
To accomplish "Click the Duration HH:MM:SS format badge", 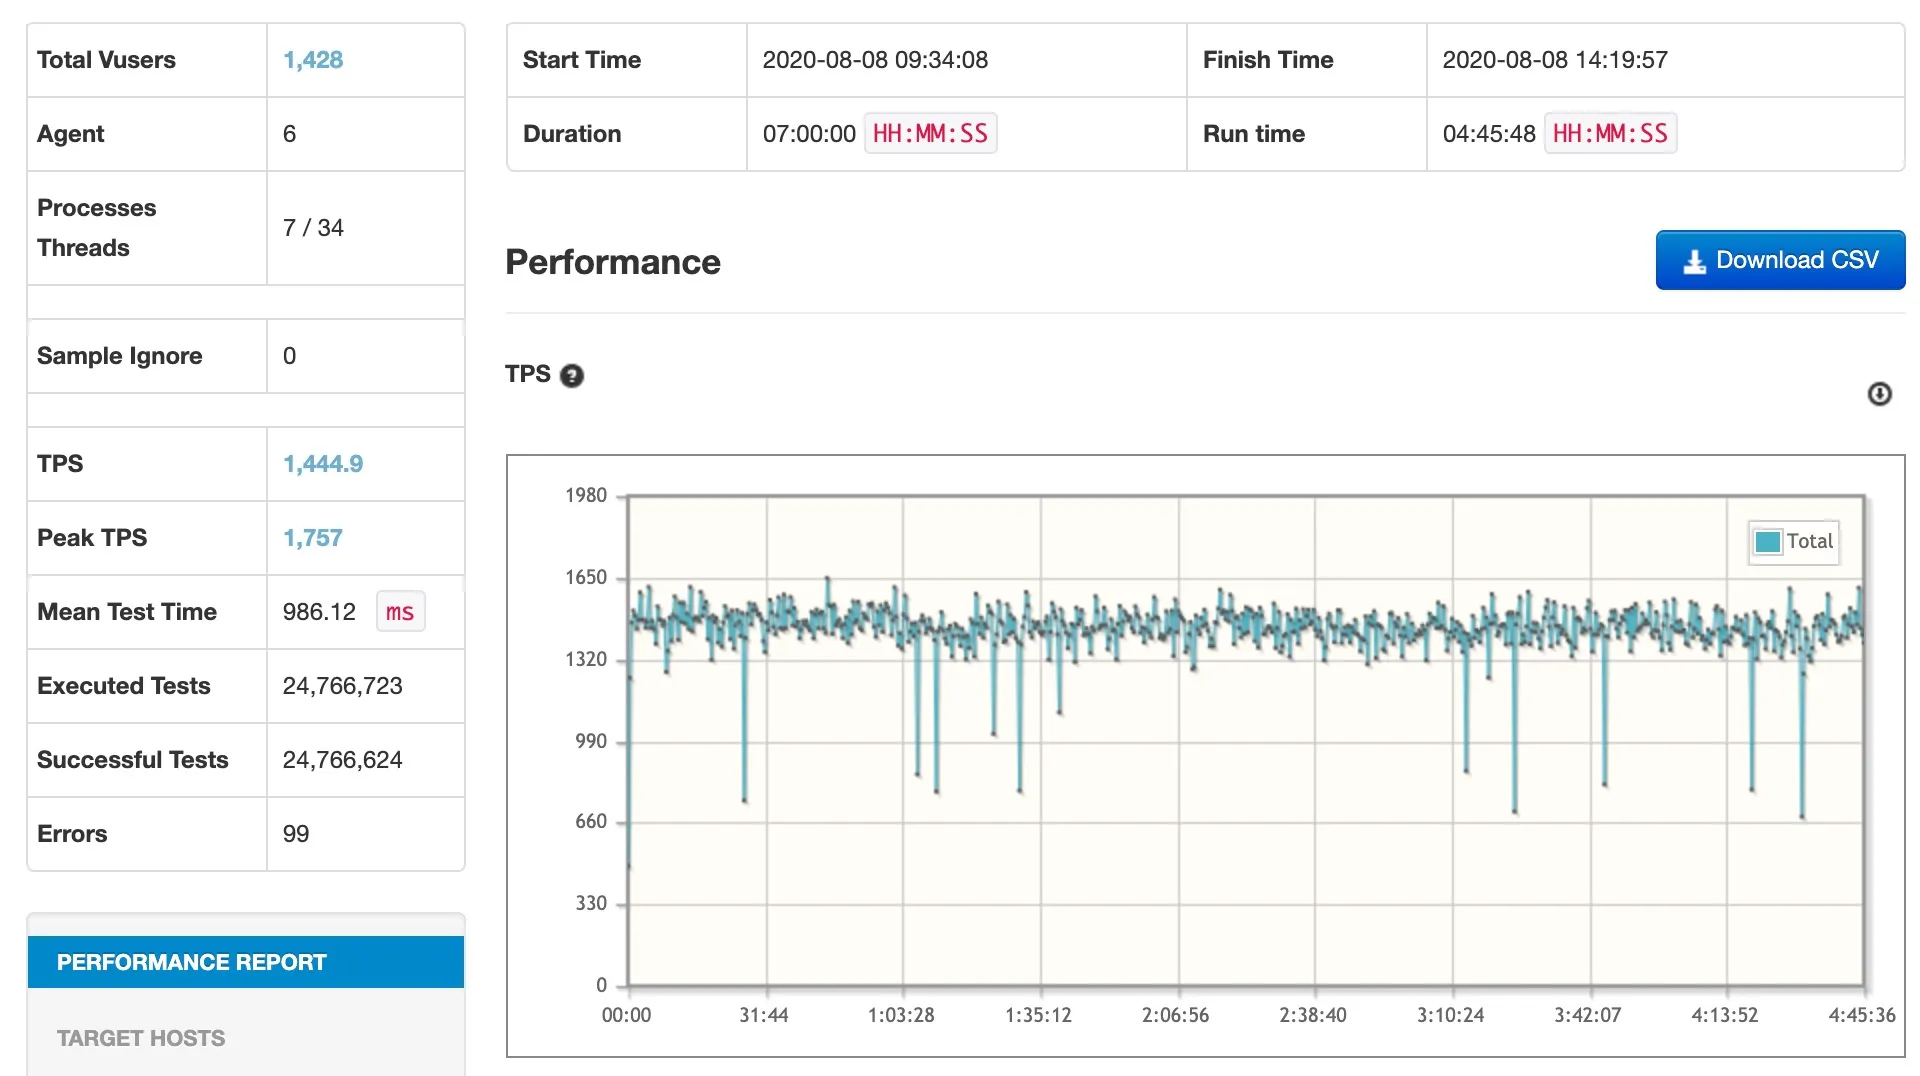I will [930, 134].
